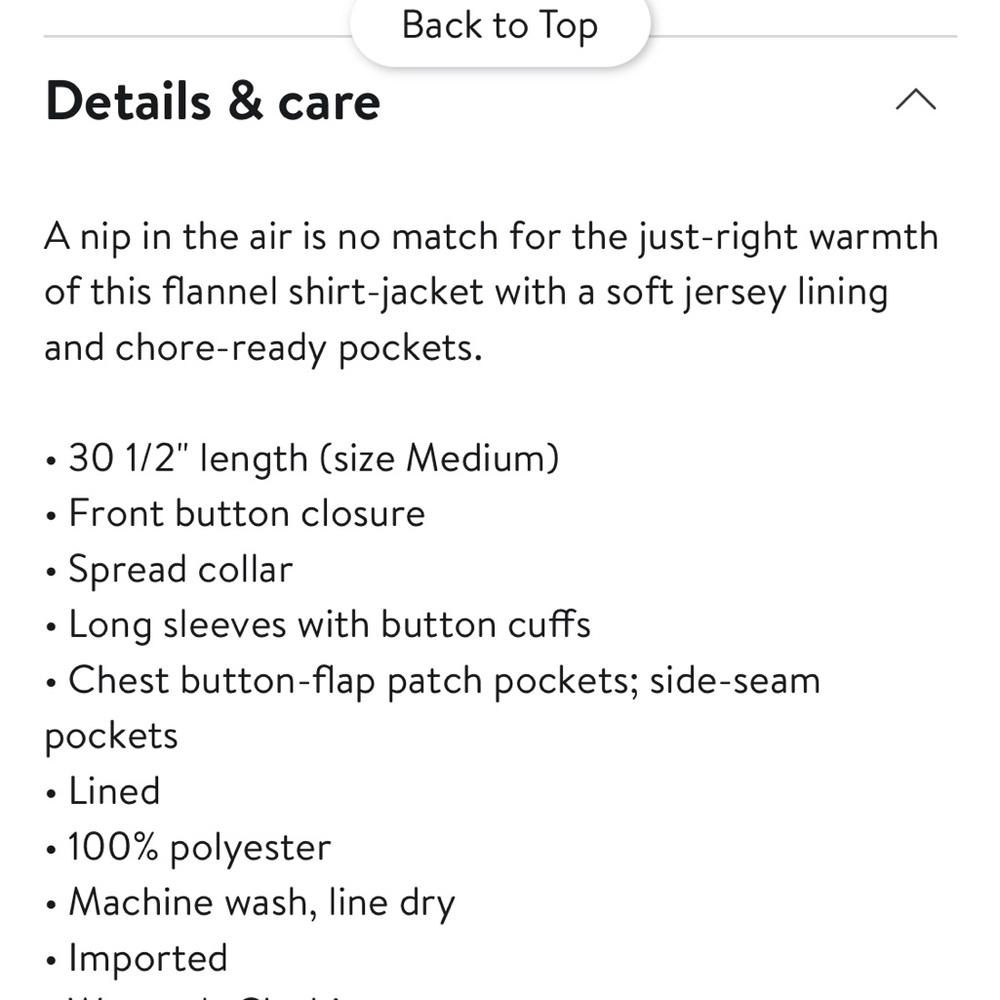Click the 'Long sleeves with button cuffs' bullet

(328, 624)
